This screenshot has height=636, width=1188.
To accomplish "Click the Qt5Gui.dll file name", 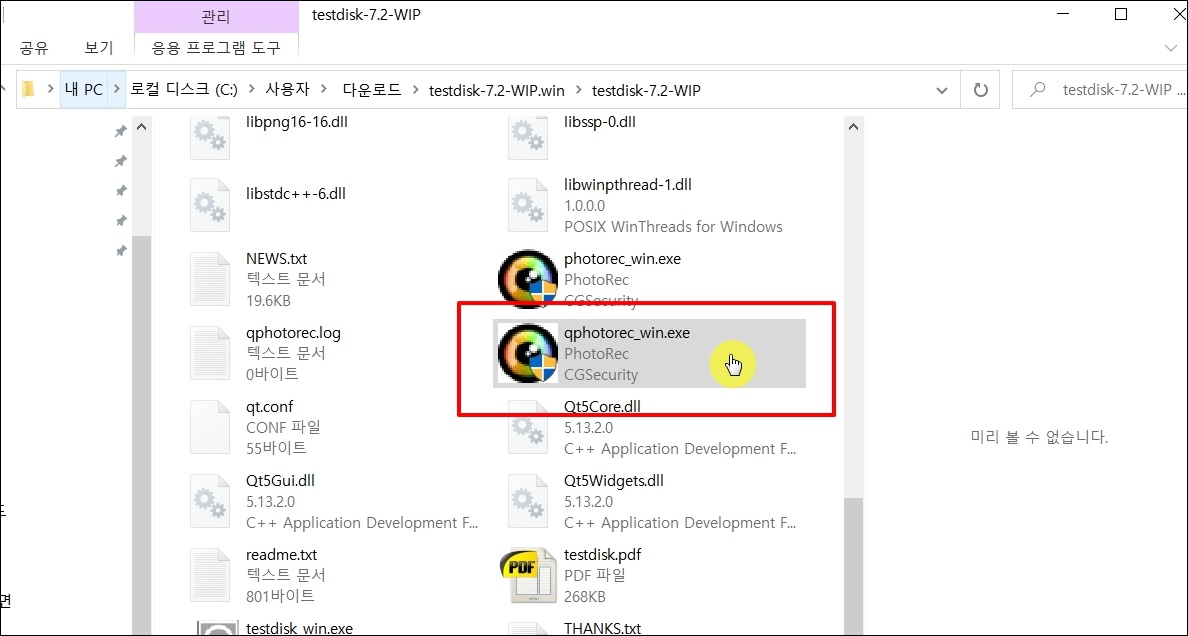I will (x=280, y=481).
